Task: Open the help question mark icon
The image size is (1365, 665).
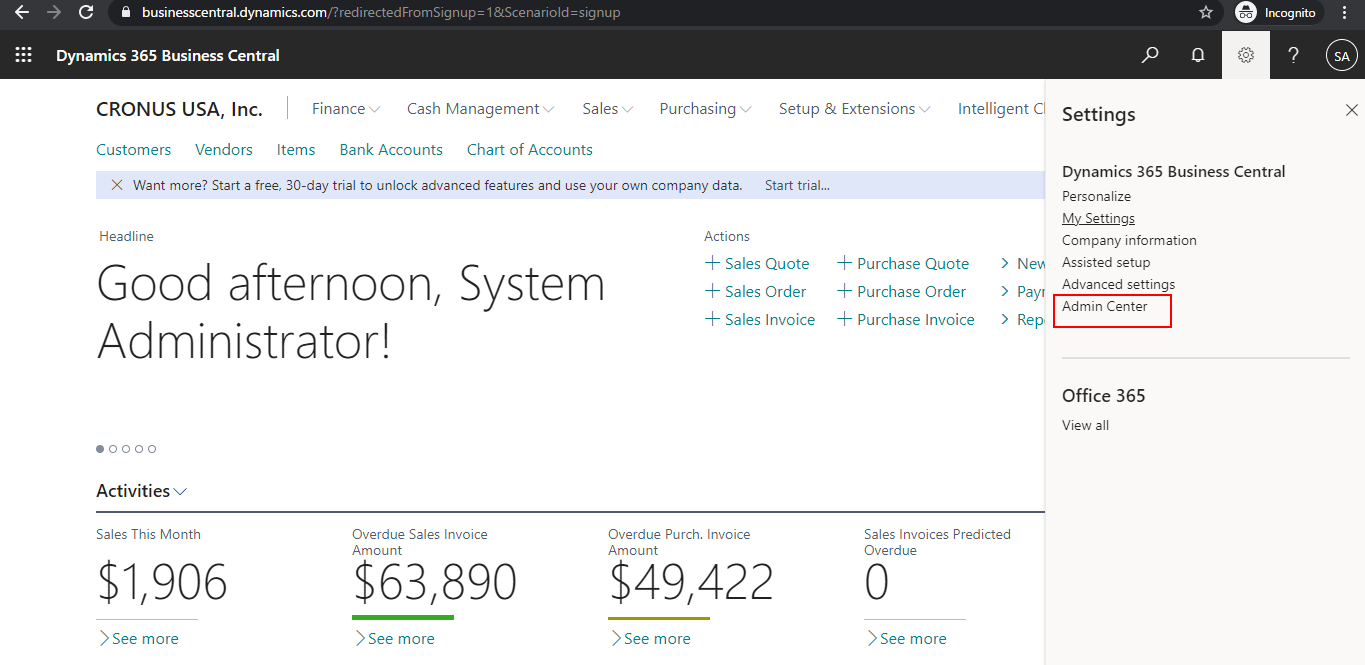Action: (1294, 55)
